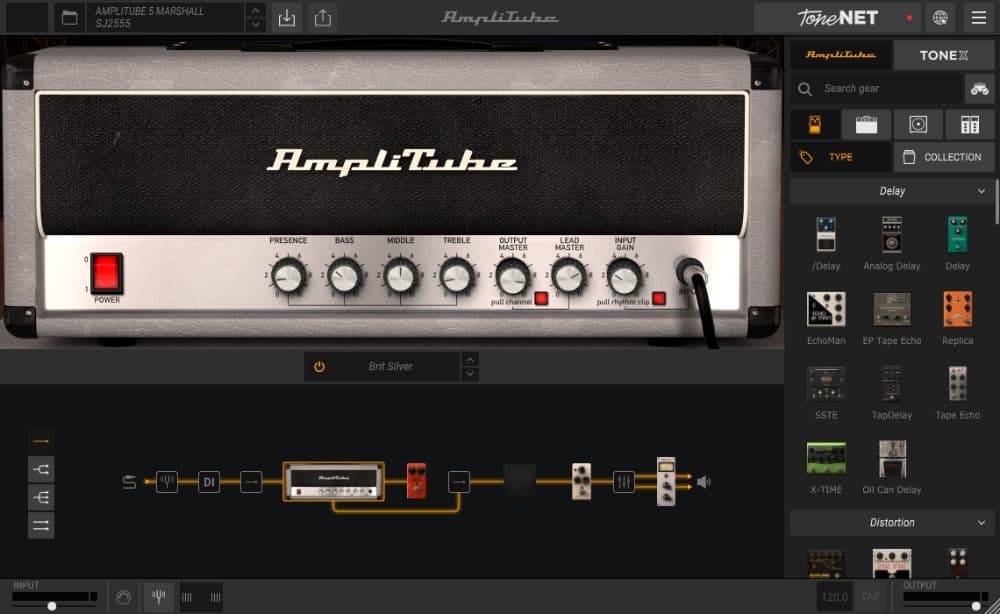Screen dimensions: 1000x614
Task: Open the preset browser folder icon
Action: coord(70,17)
